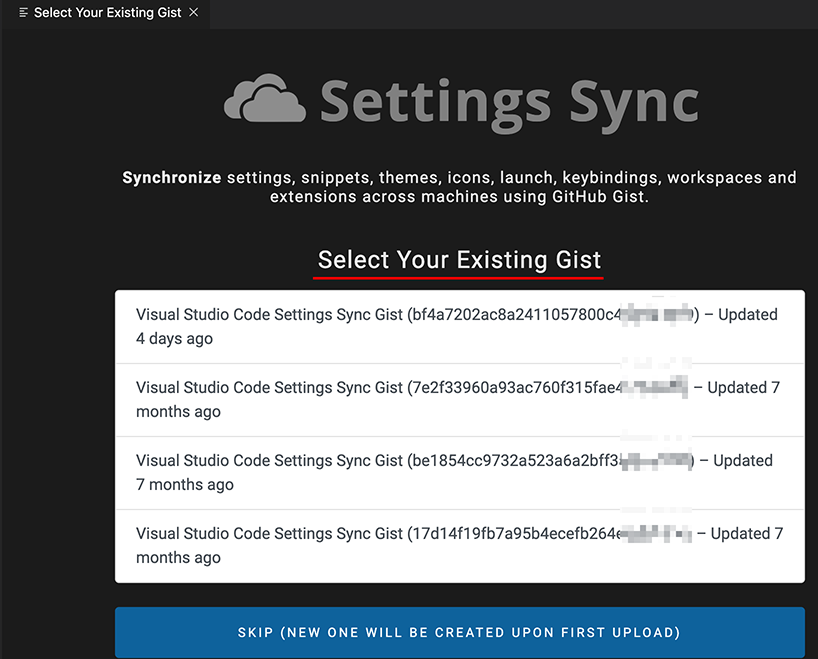Click Skip to create new gist on upload

pos(460,632)
